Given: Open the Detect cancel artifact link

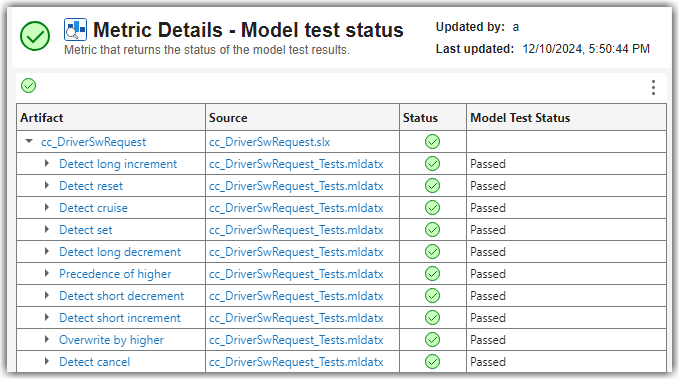Looking at the screenshot, I should coord(95,362).
